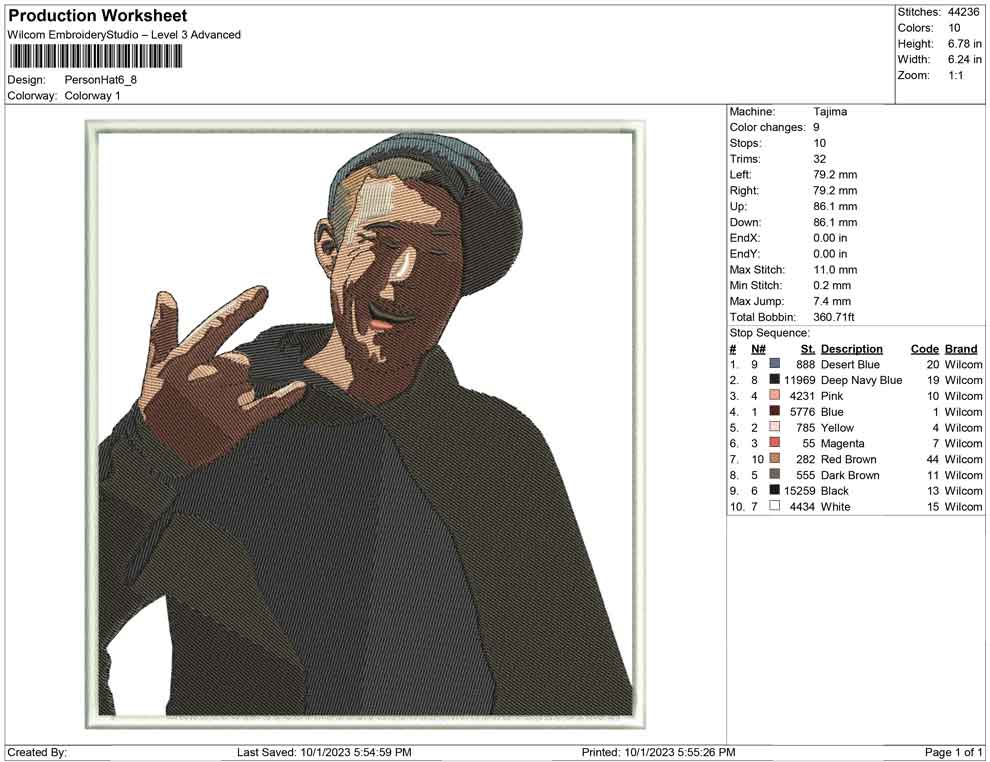Image resolution: width=990 pixels, height=762 pixels.
Task: Click the White thread color swatch
Action: coord(775,506)
